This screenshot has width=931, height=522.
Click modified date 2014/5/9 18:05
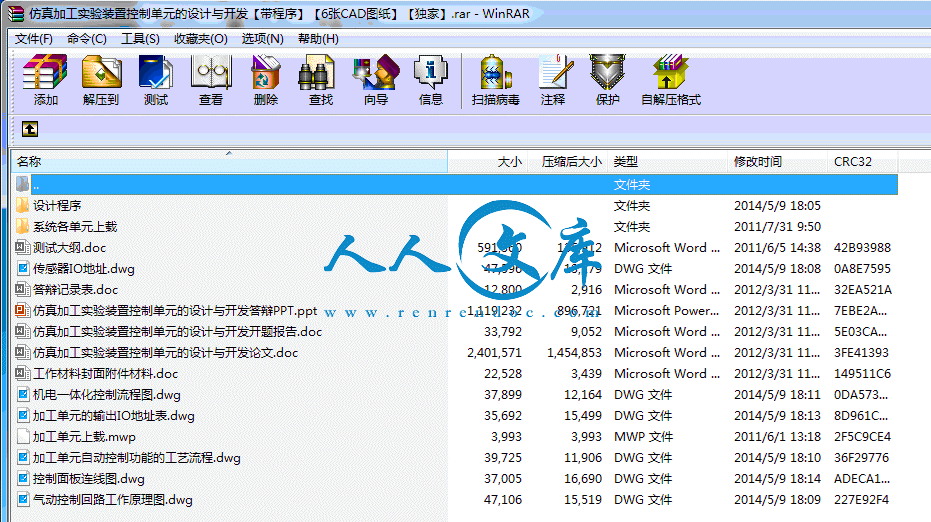click(x=777, y=205)
